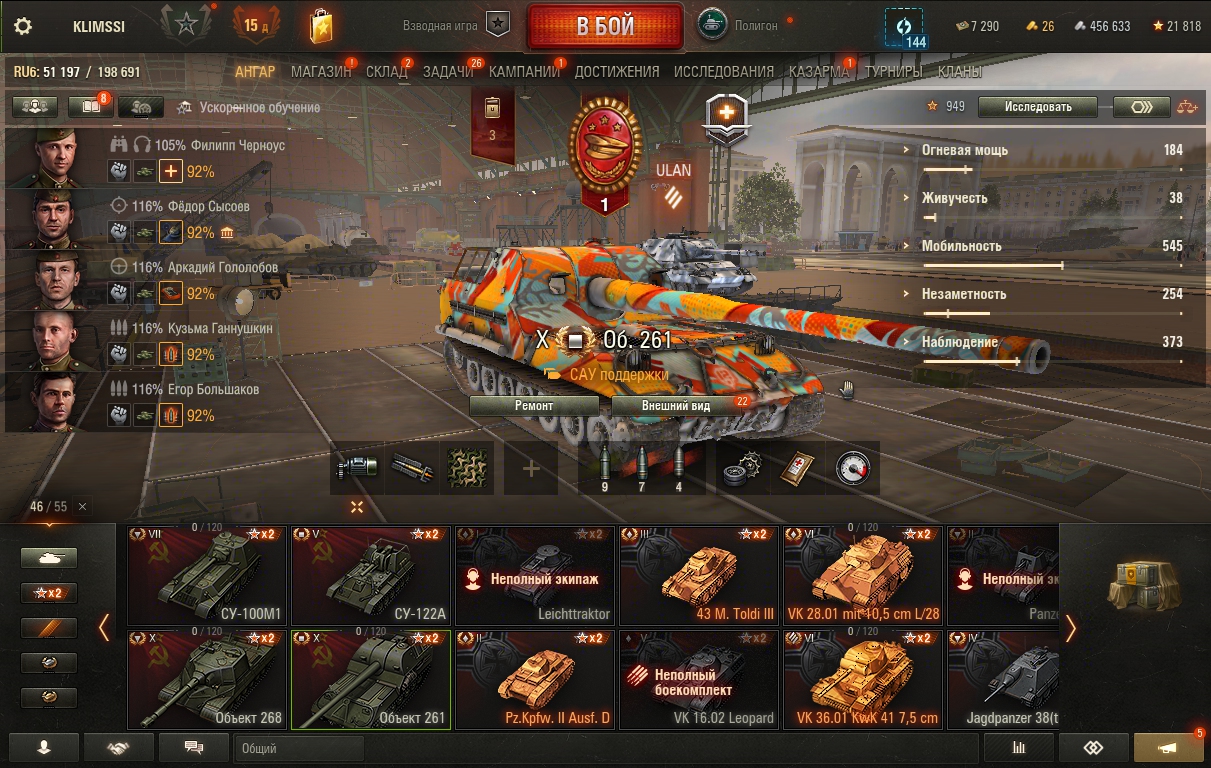Open the chat channels icon at bottom
Viewport: 1211px width, 768px height.
(194, 747)
